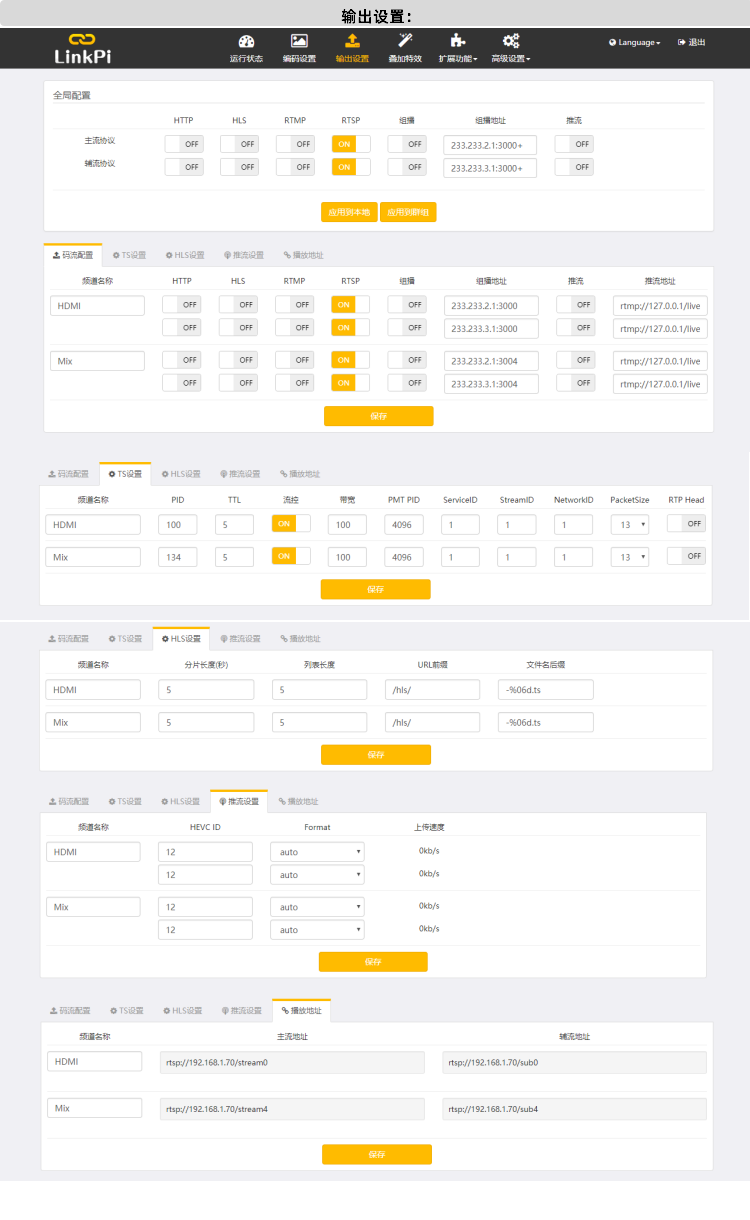Click the 应用到本地 button
This screenshot has height=1220, width=750.
tap(350, 212)
